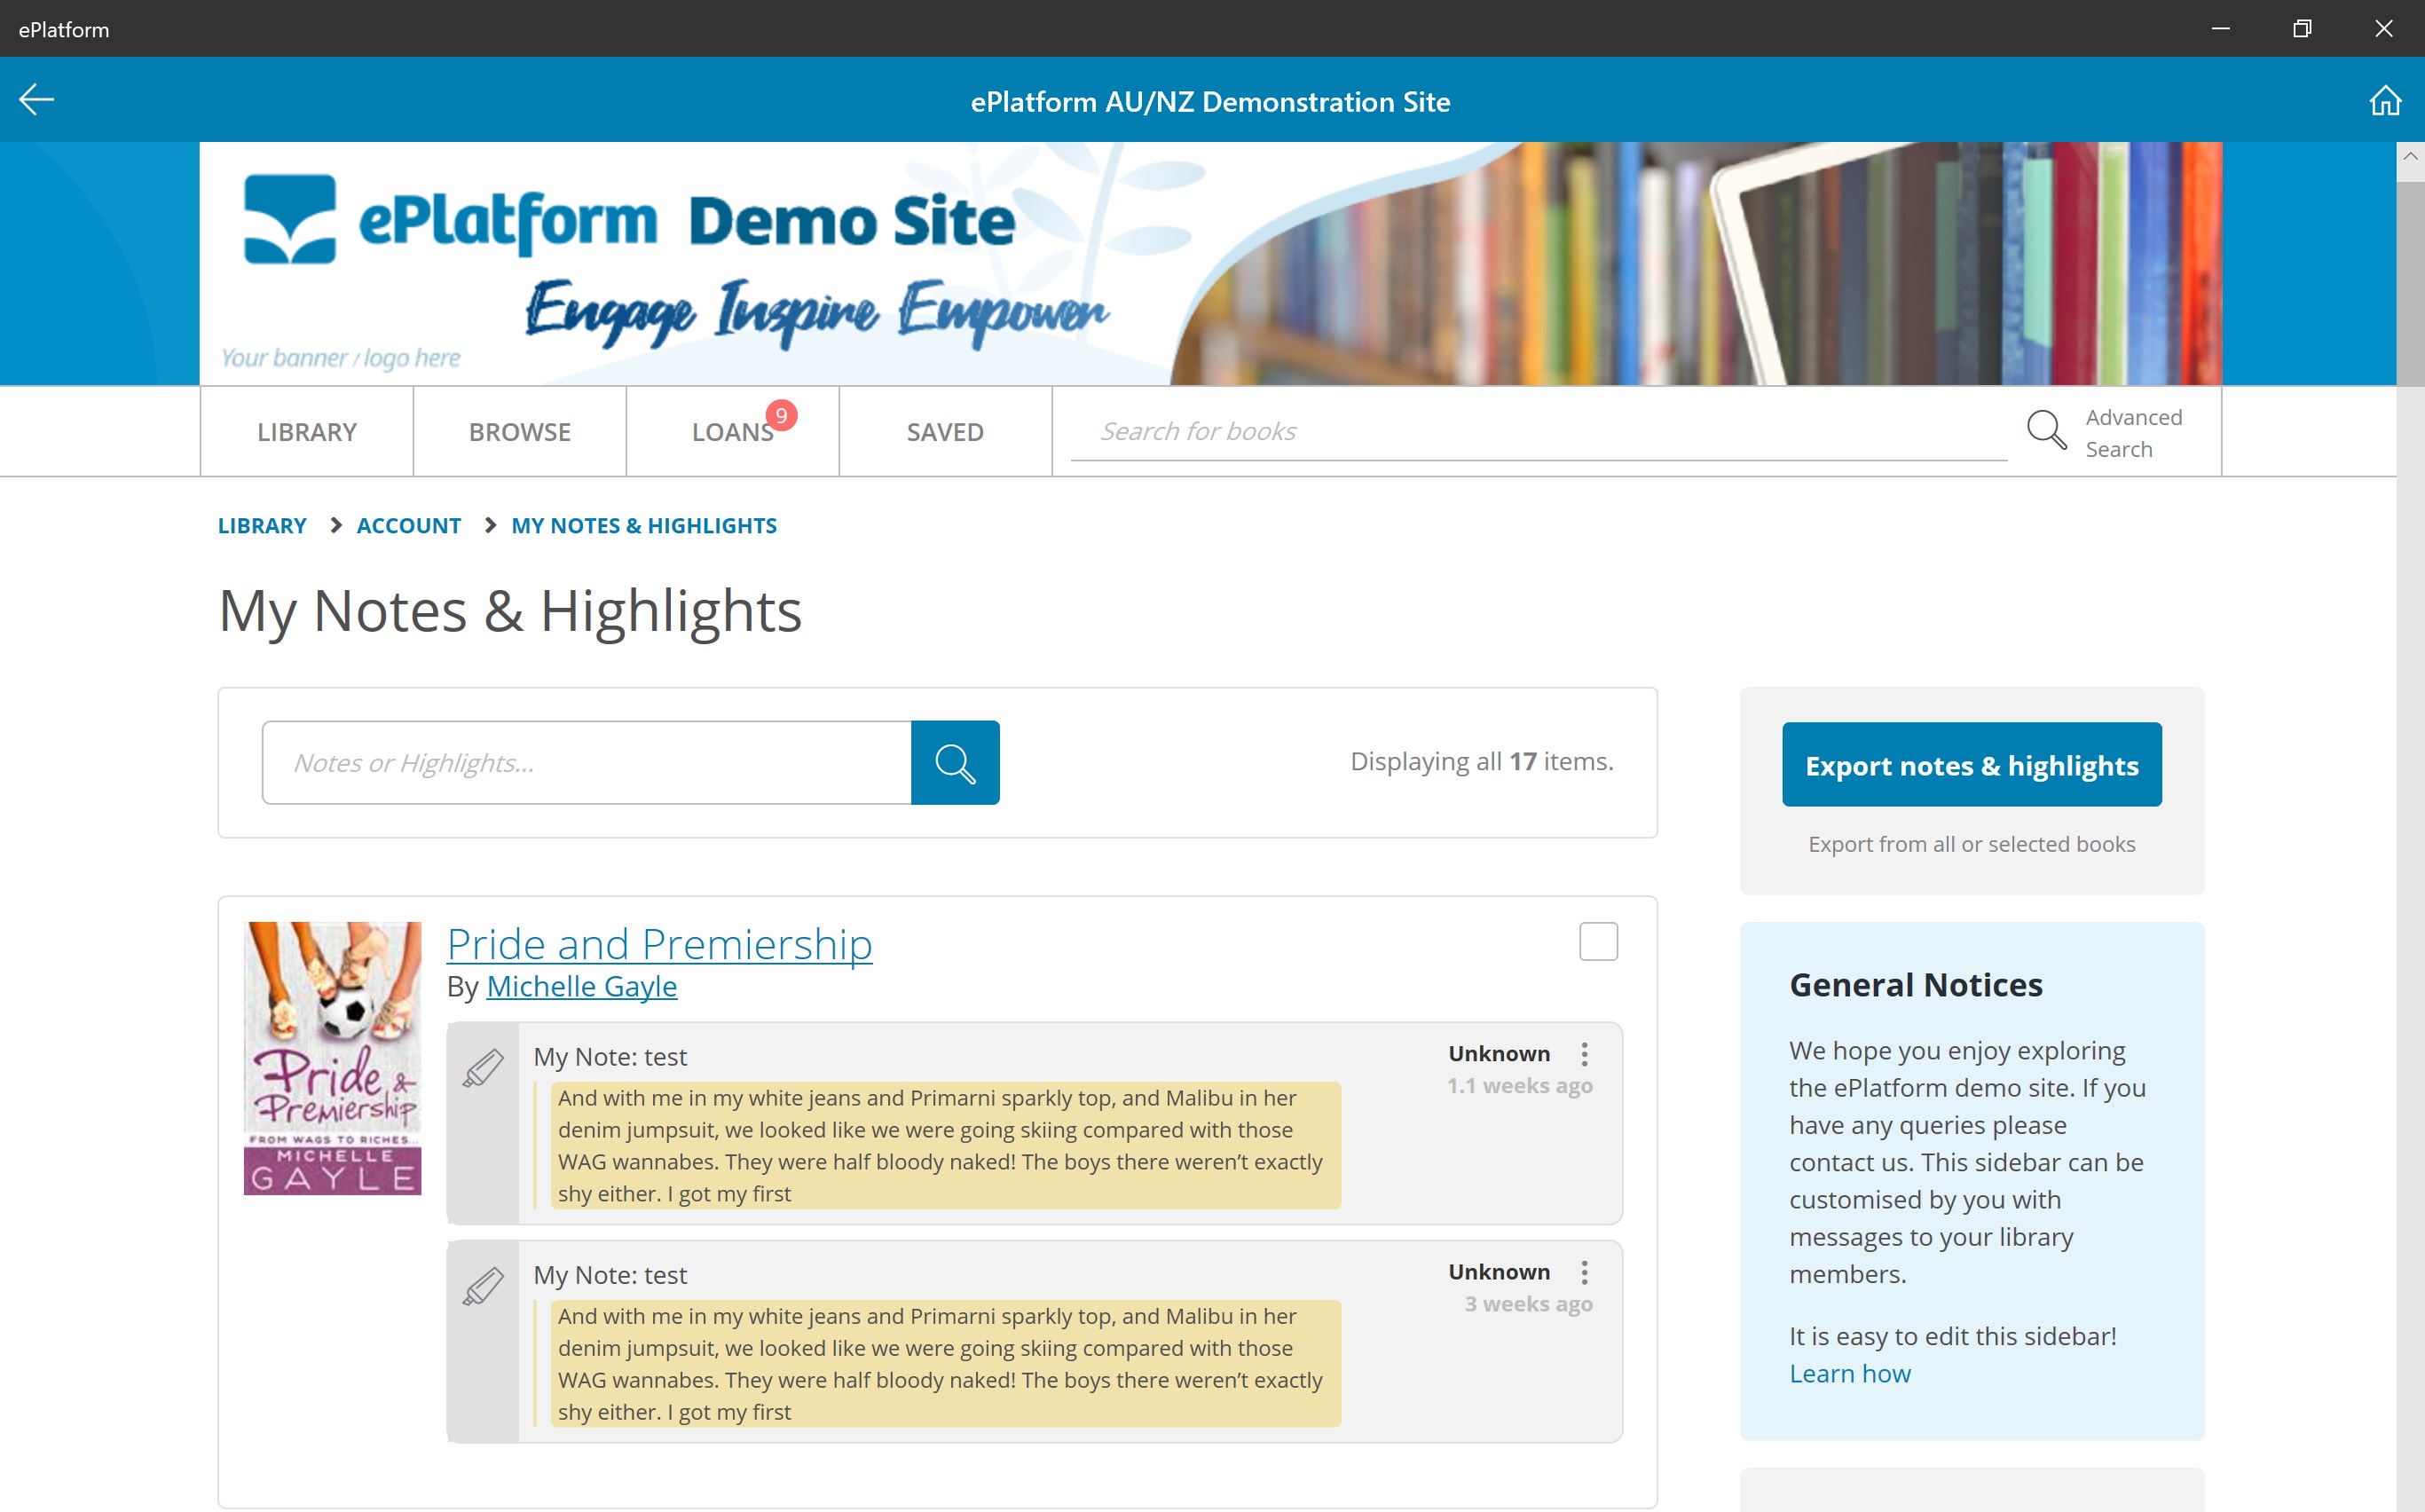Open Michelle Gayle author link
2425x1512 pixels.
pyautogui.click(x=581, y=987)
